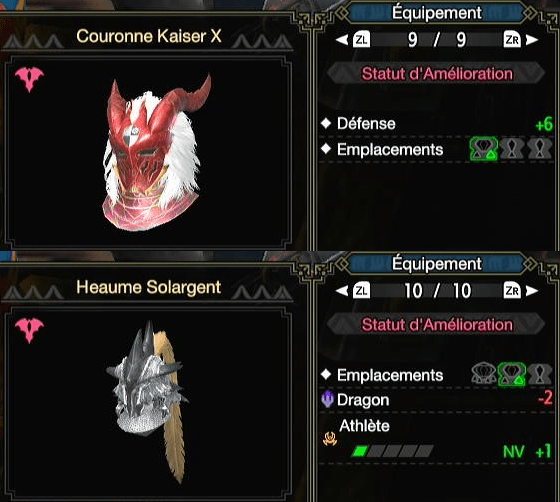Click the pink bat emblem on Heaume Solargent
560x502 pixels.
29,330
